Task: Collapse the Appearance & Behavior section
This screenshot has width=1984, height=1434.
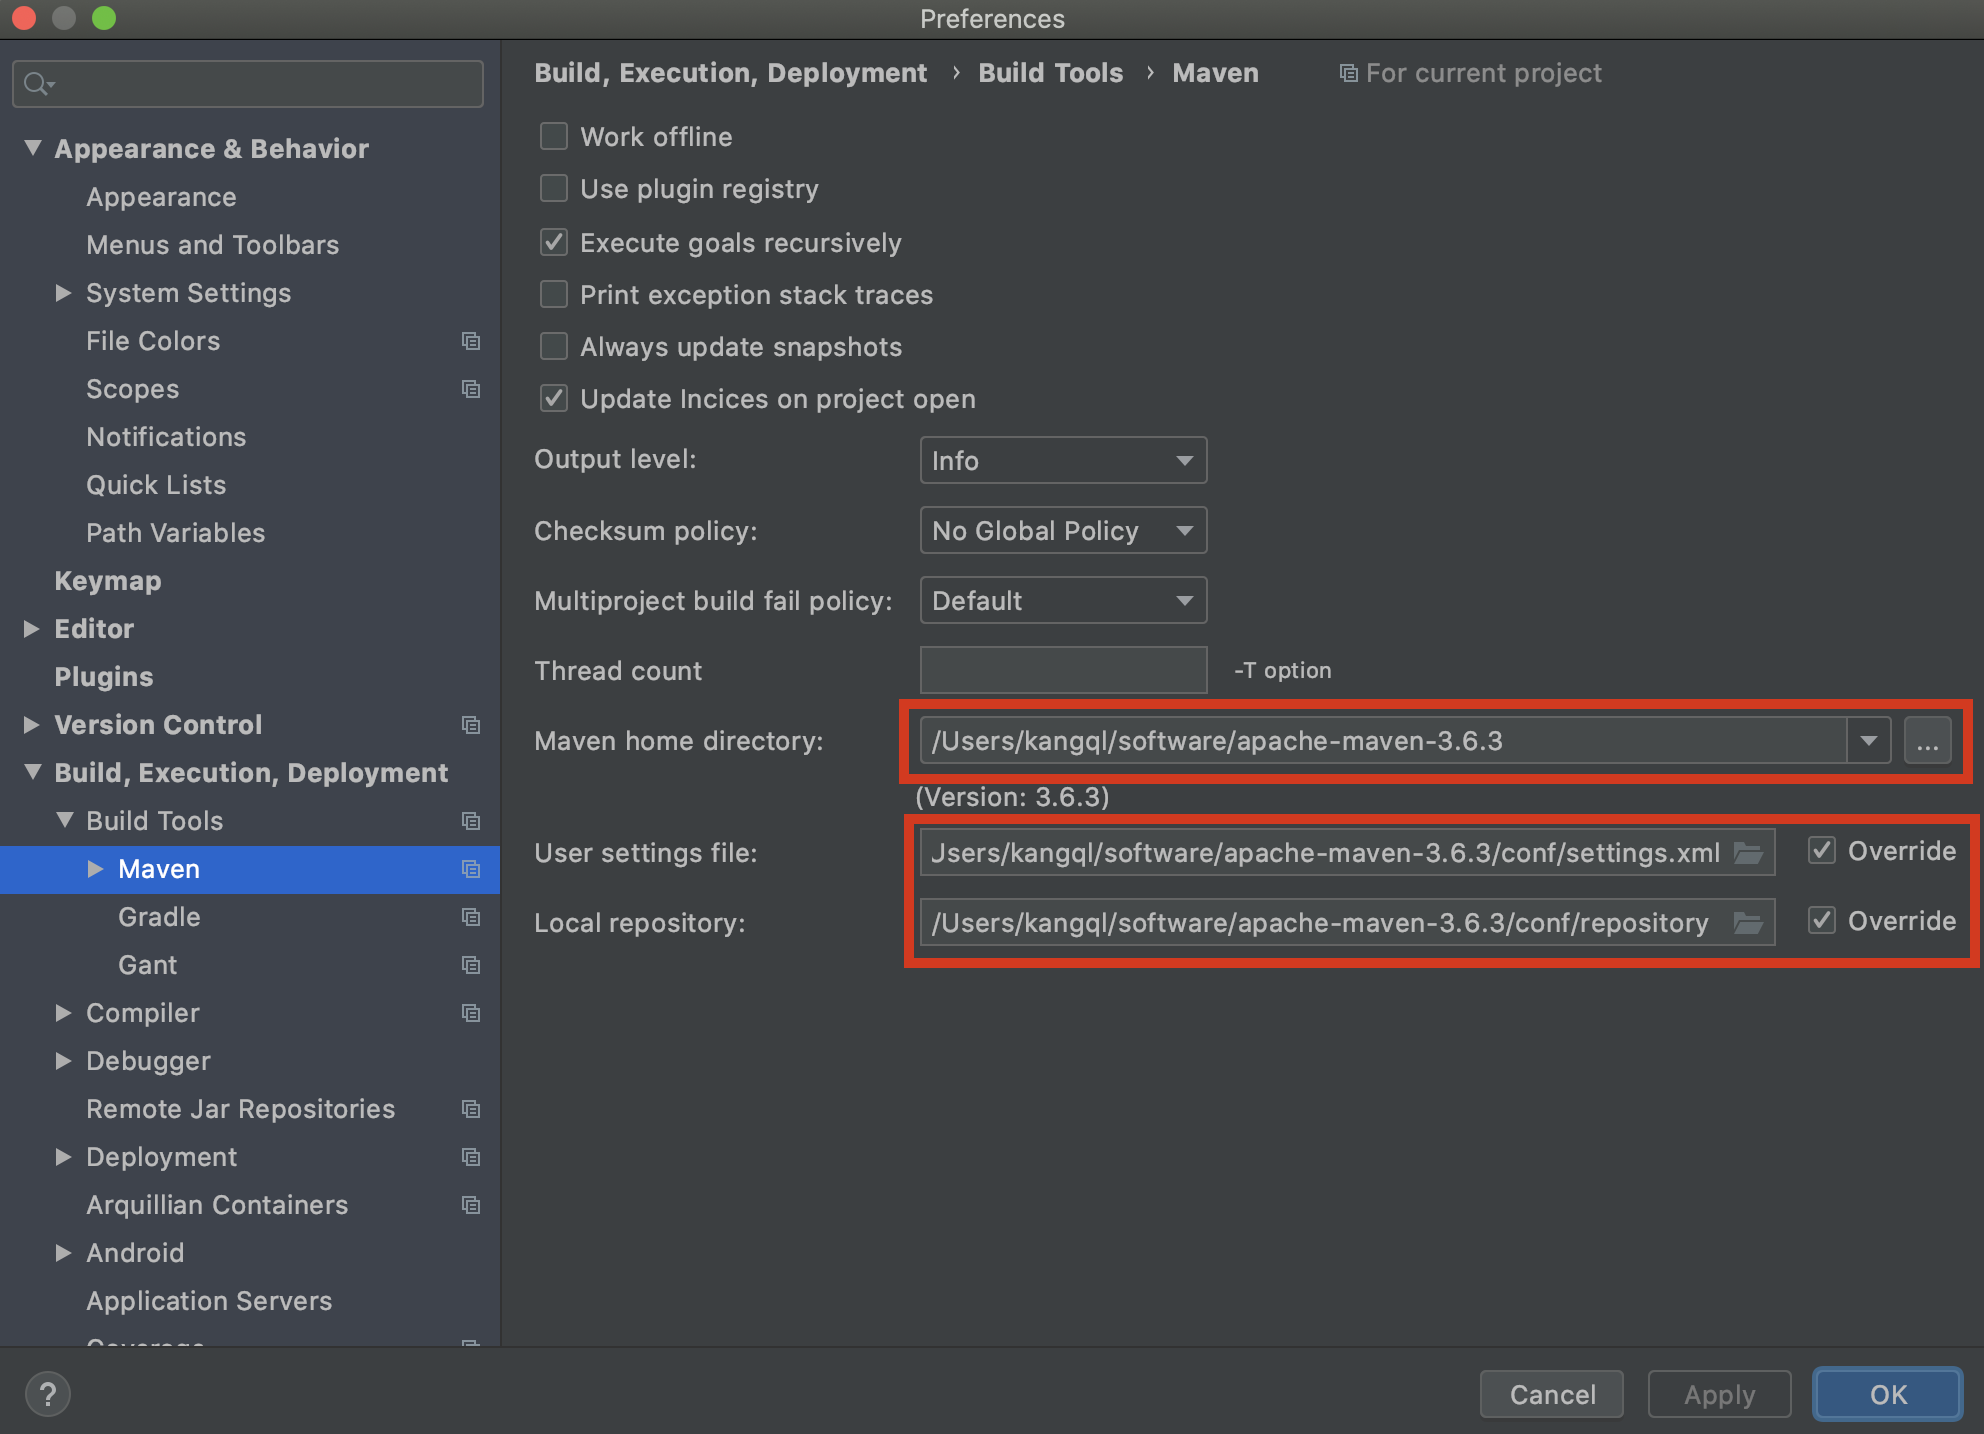Action: [x=33, y=147]
